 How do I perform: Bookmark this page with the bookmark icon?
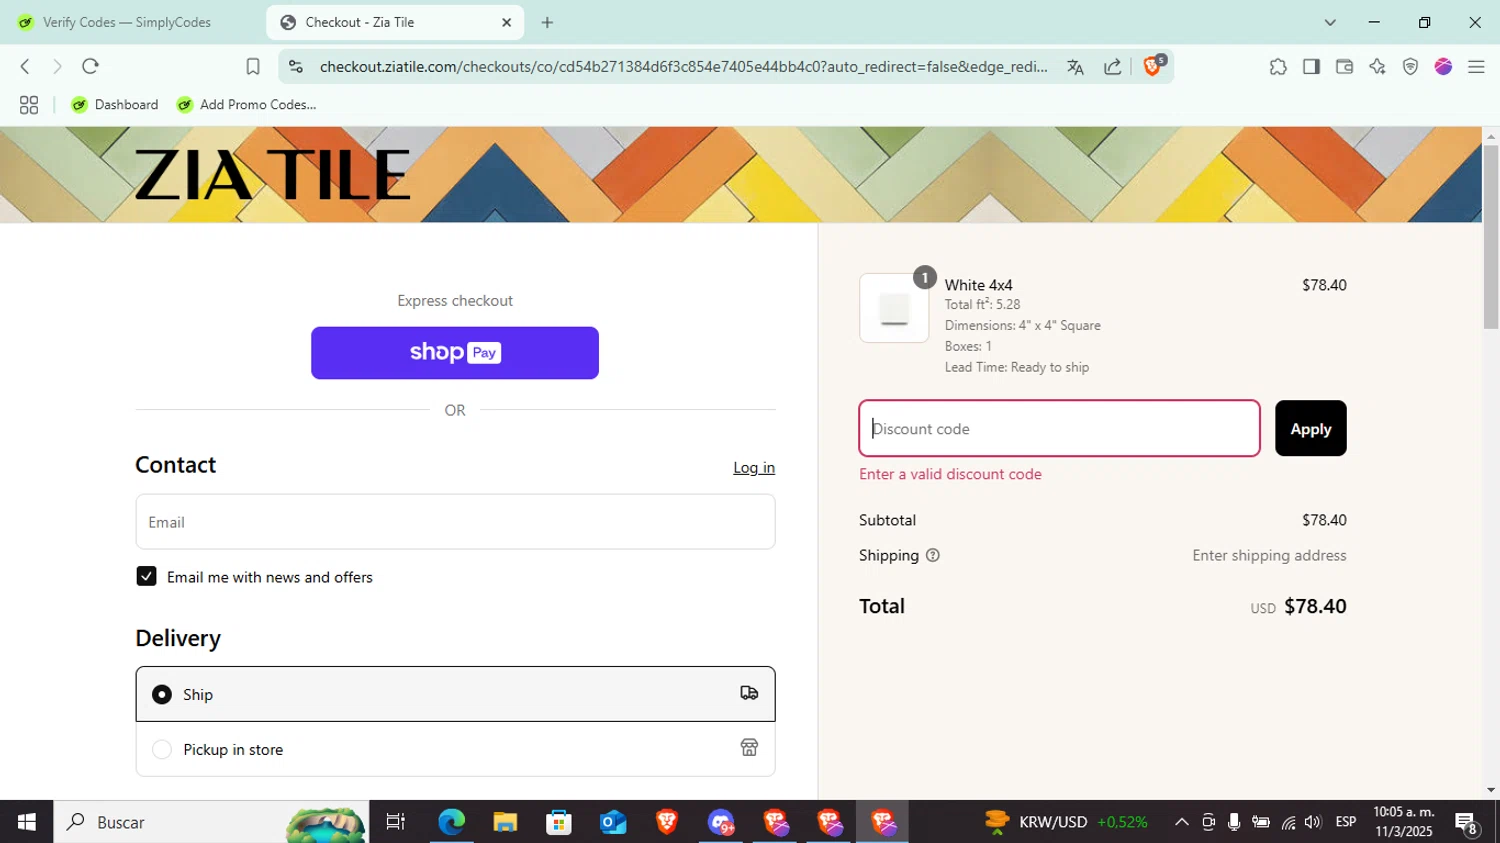253,66
